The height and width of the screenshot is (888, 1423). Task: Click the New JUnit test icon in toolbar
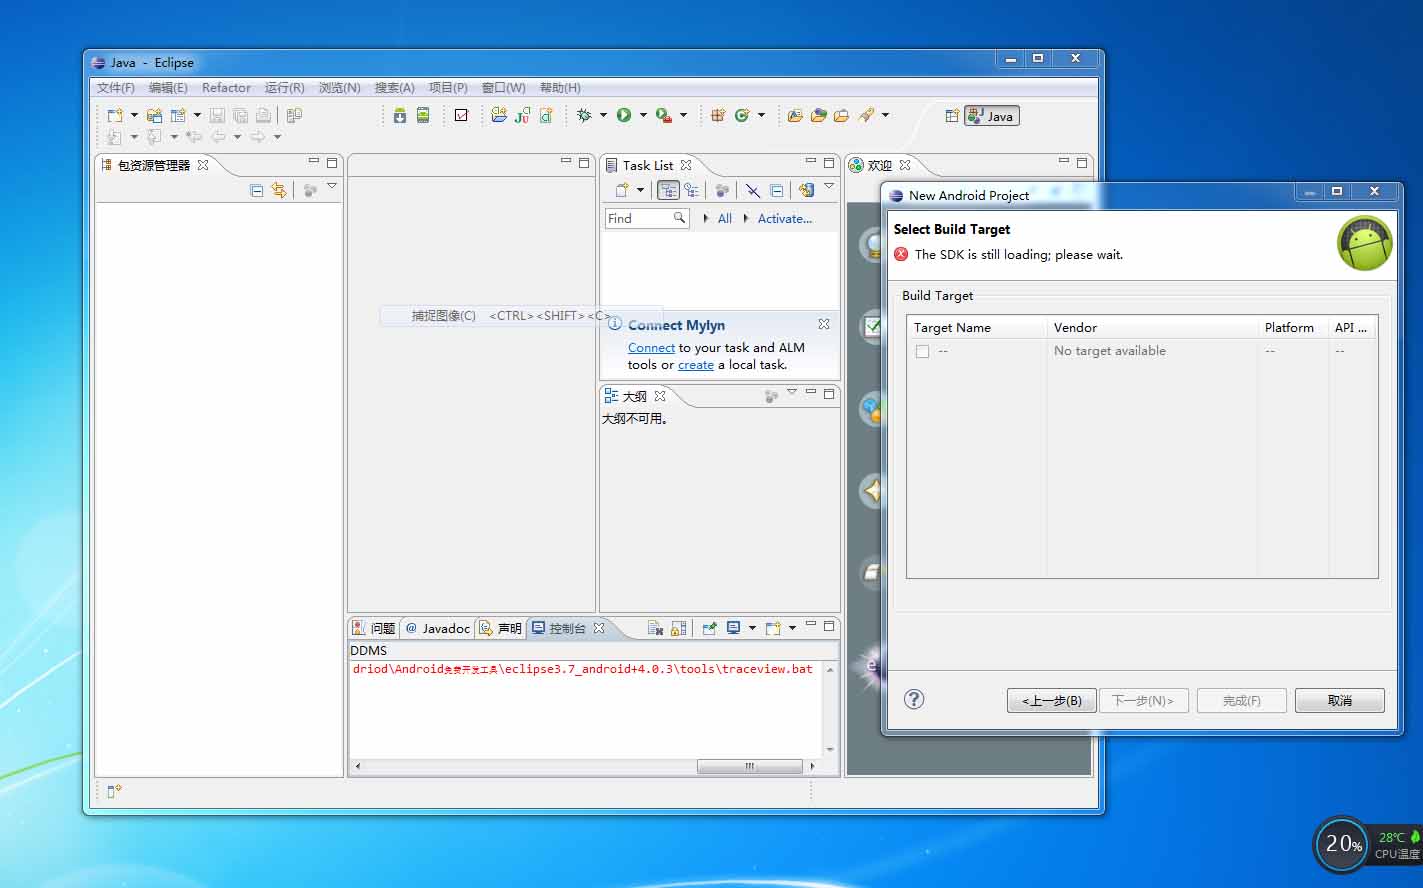tap(522, 116)
